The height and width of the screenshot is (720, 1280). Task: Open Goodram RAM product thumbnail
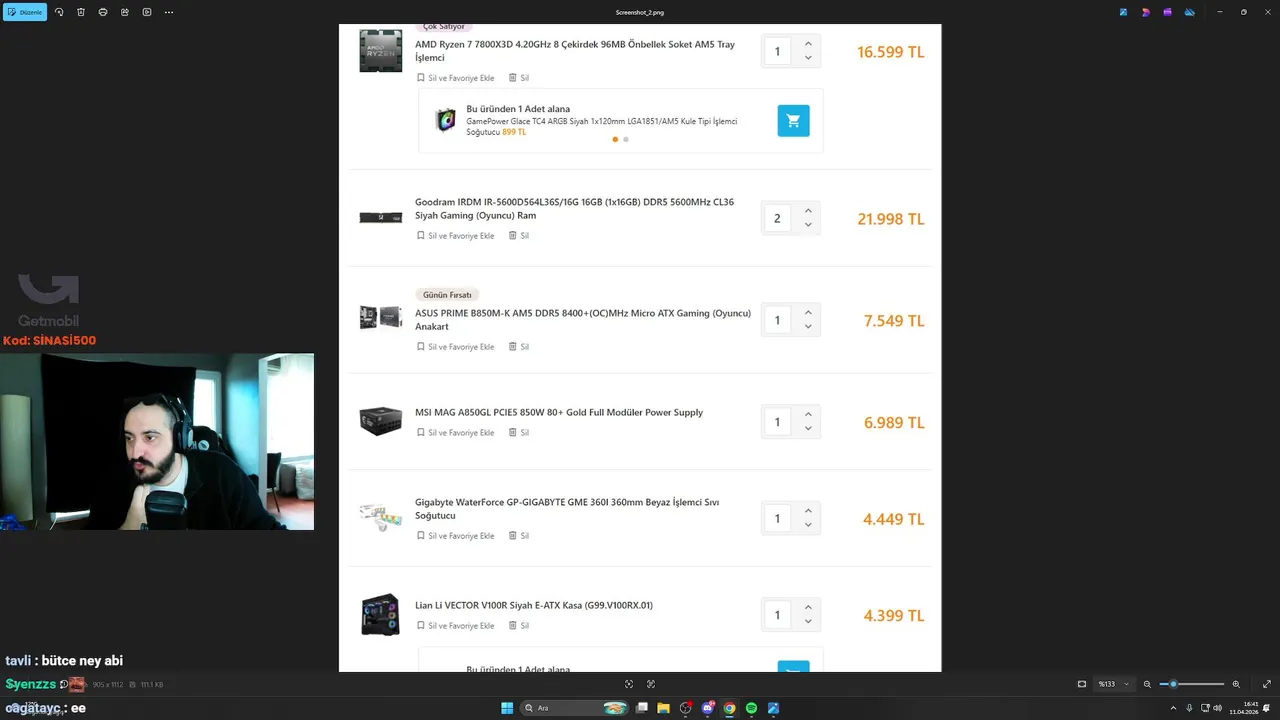click(x=380, y=217)
